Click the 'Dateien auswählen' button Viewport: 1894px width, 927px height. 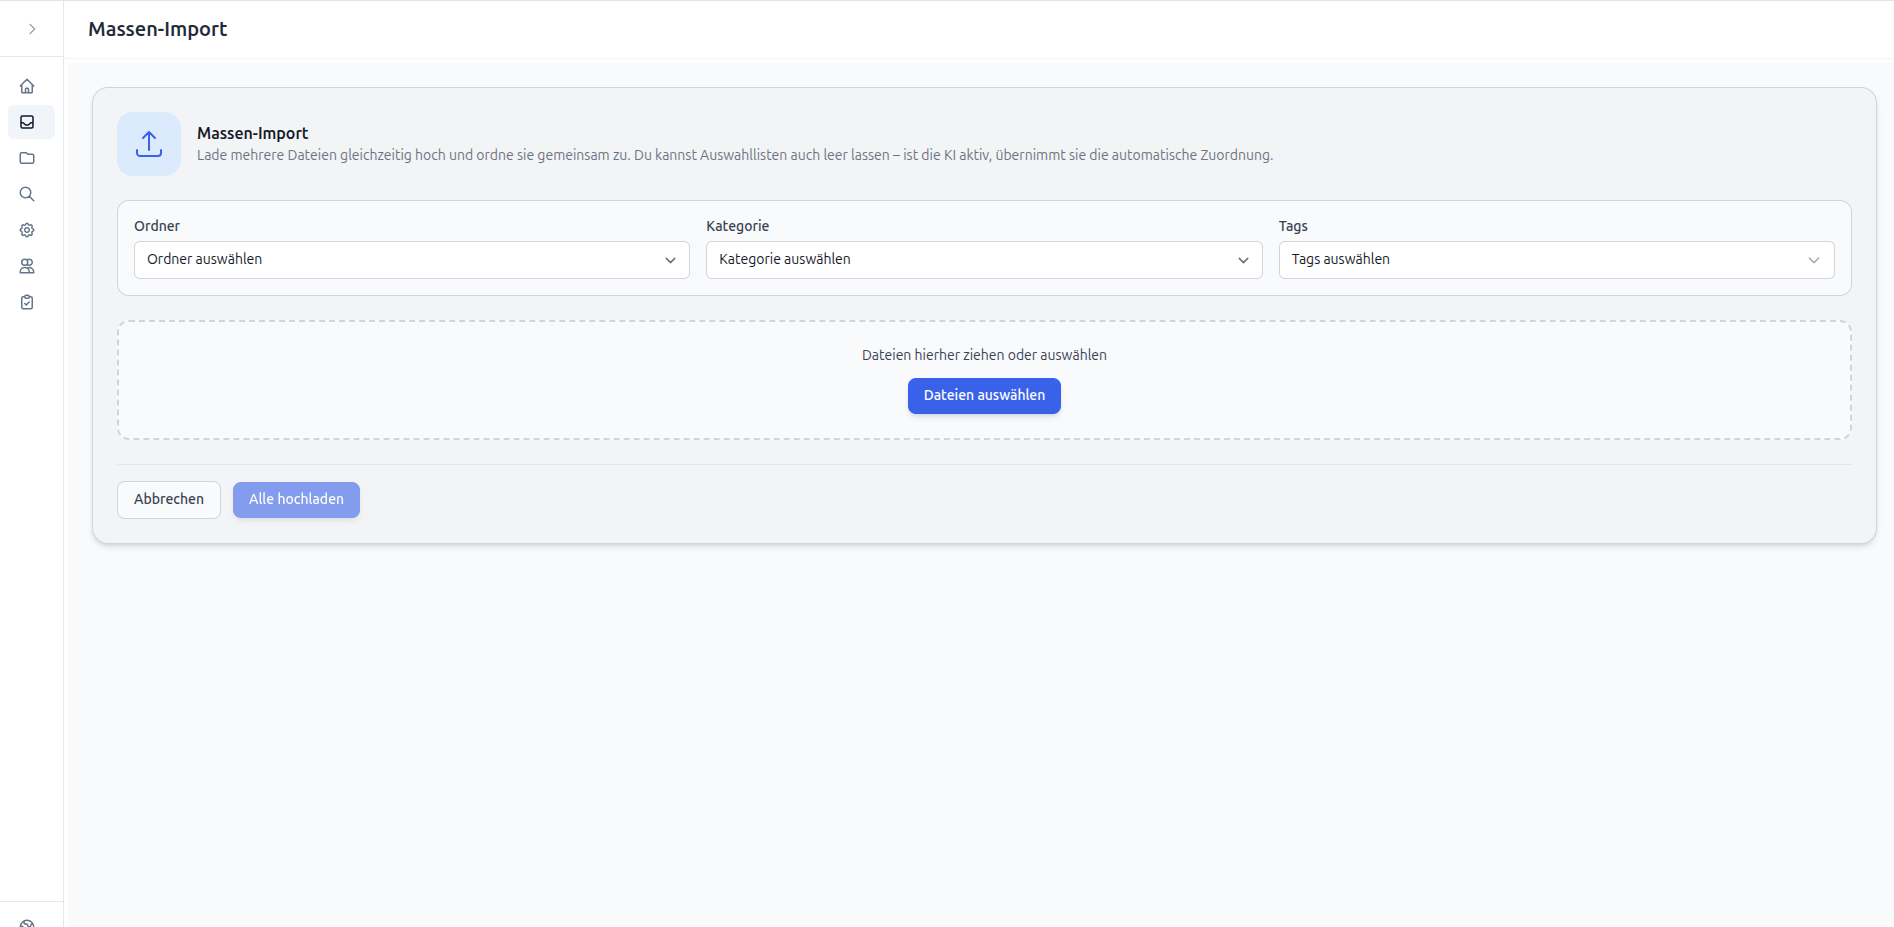[x=984, y=396]
